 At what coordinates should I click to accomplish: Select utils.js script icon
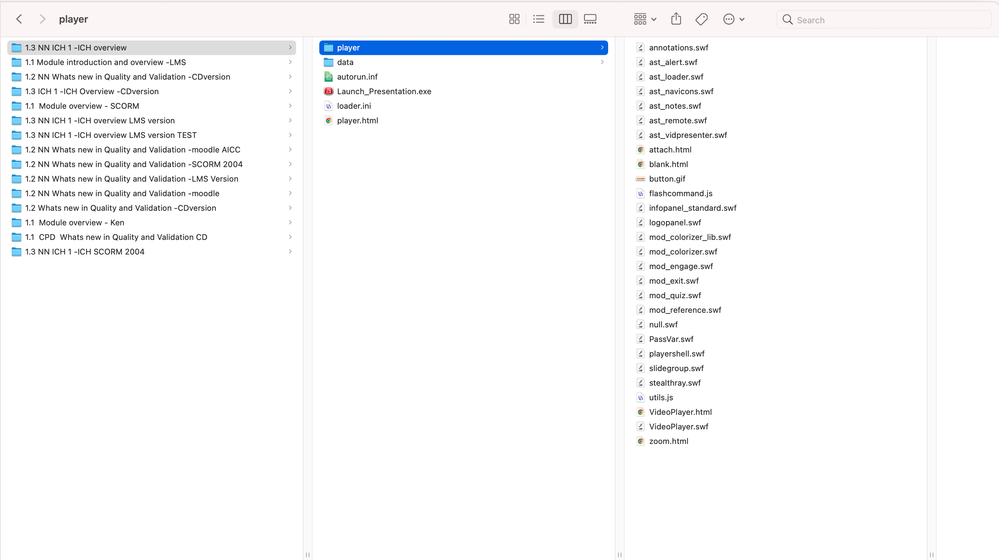coord(641,398)
